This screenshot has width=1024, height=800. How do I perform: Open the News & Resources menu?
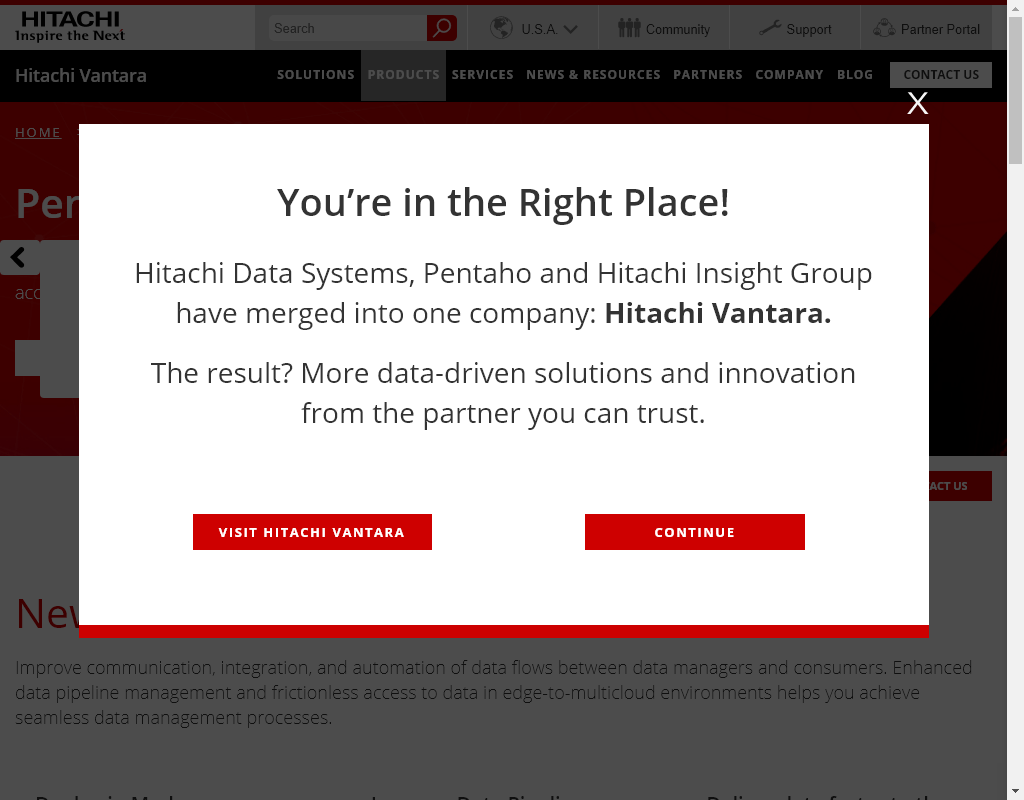594,75
